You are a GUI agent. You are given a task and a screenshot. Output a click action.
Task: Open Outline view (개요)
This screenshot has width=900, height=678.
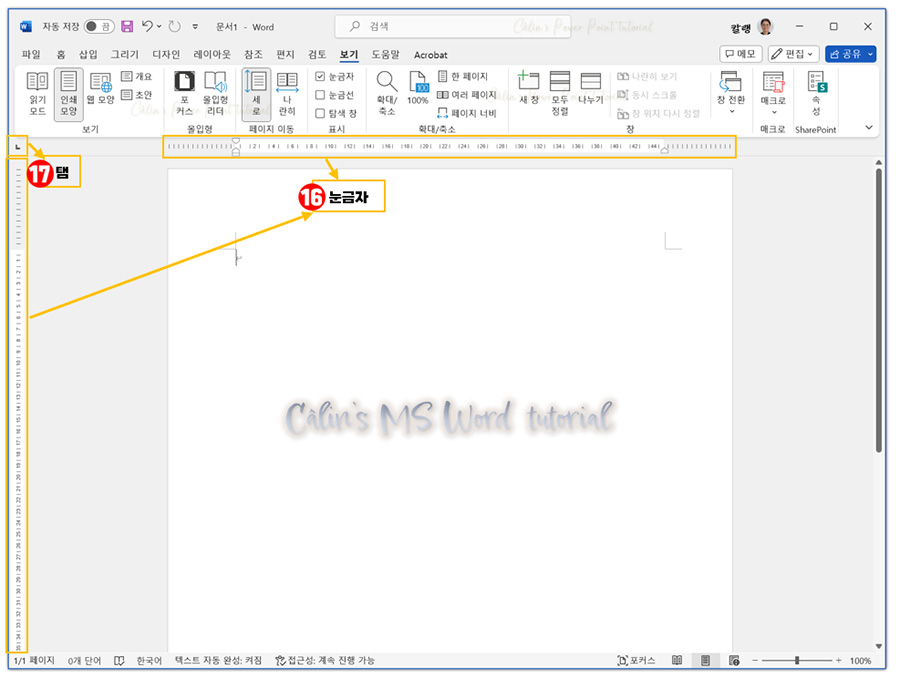tap(137, 76)
